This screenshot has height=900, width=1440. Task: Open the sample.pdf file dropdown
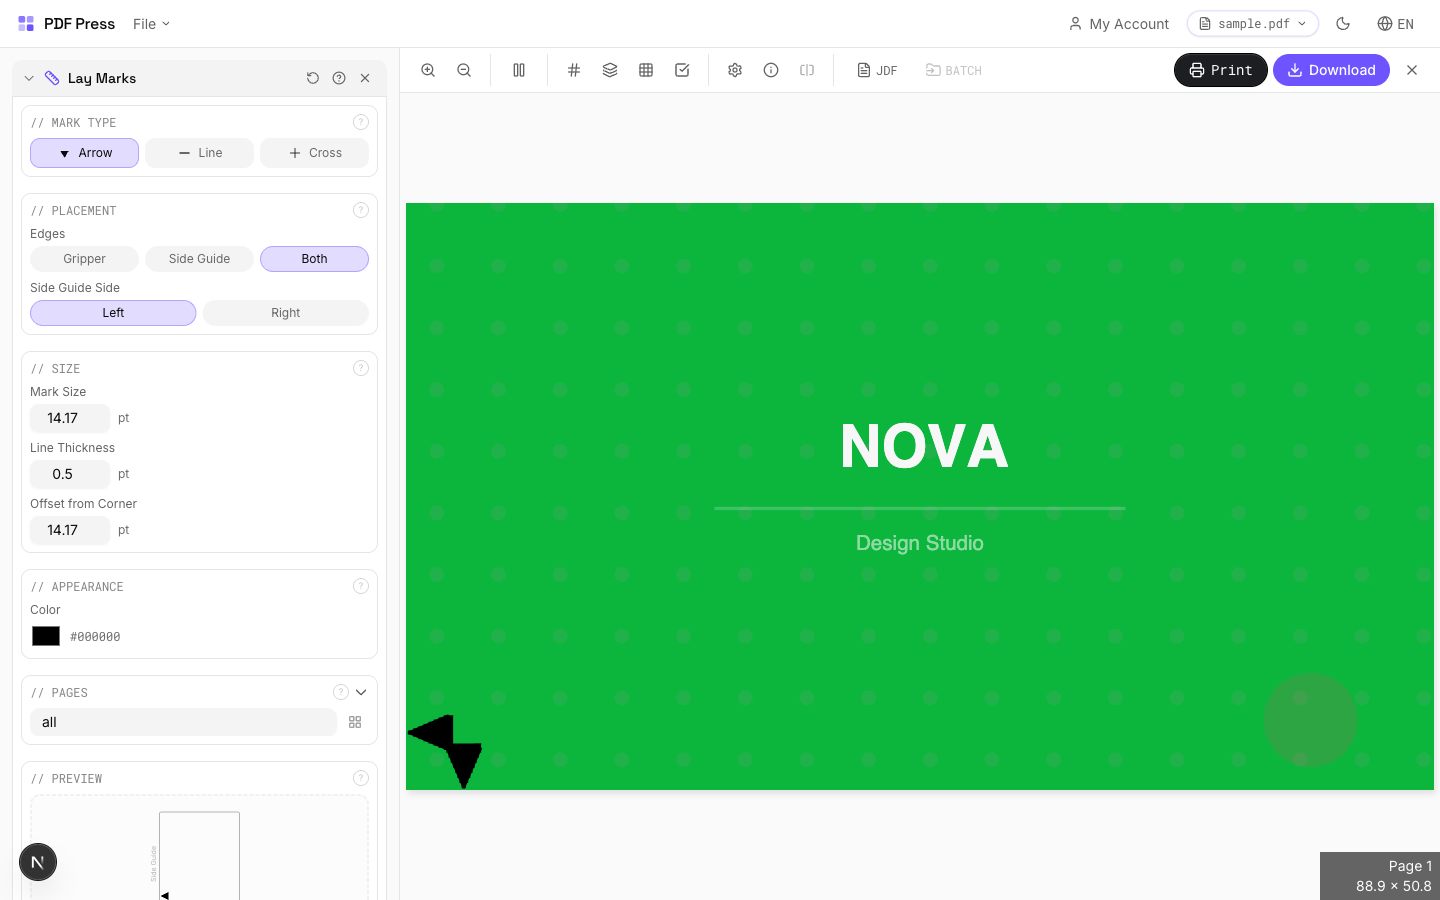1252,24
